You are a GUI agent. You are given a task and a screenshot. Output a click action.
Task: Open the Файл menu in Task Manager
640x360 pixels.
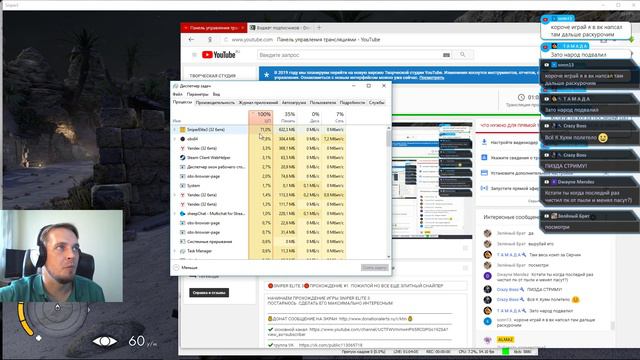click(x=178, y=94)
